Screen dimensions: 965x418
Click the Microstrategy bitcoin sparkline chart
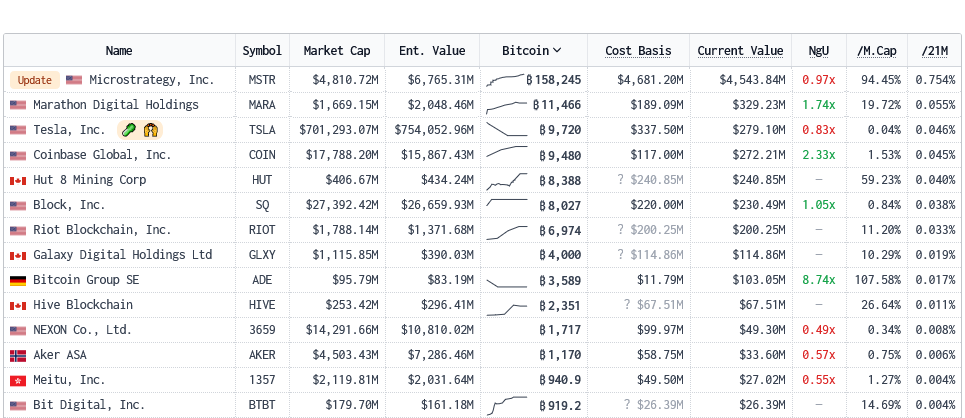505,80
